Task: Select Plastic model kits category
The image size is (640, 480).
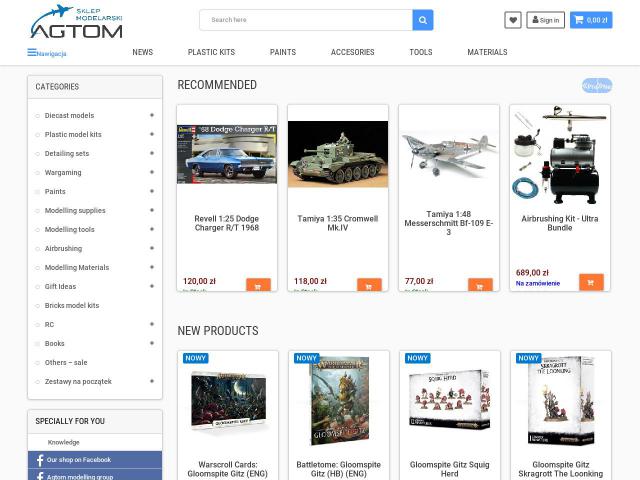Action: pos(73,134)
